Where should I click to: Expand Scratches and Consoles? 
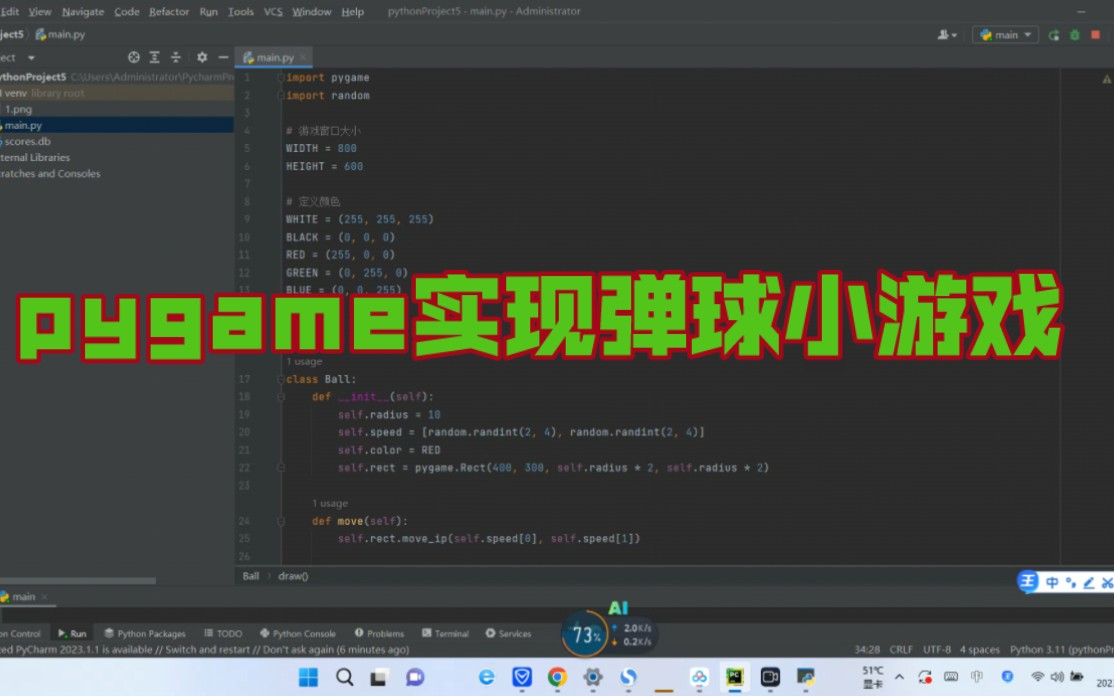(x=49, y=173)
